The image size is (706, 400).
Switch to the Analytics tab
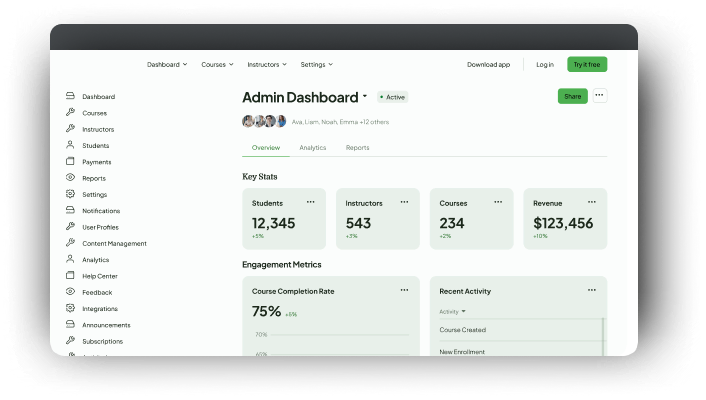click(312, 148)
